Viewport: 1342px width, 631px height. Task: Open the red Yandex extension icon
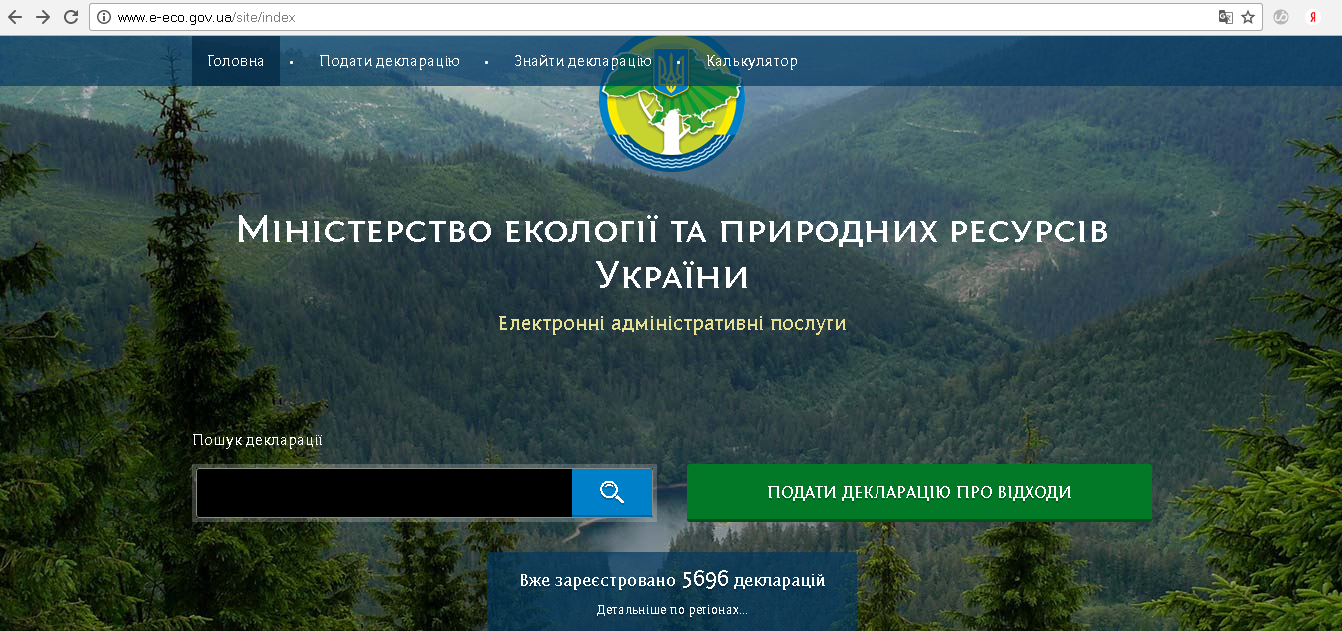point(1313,17)
